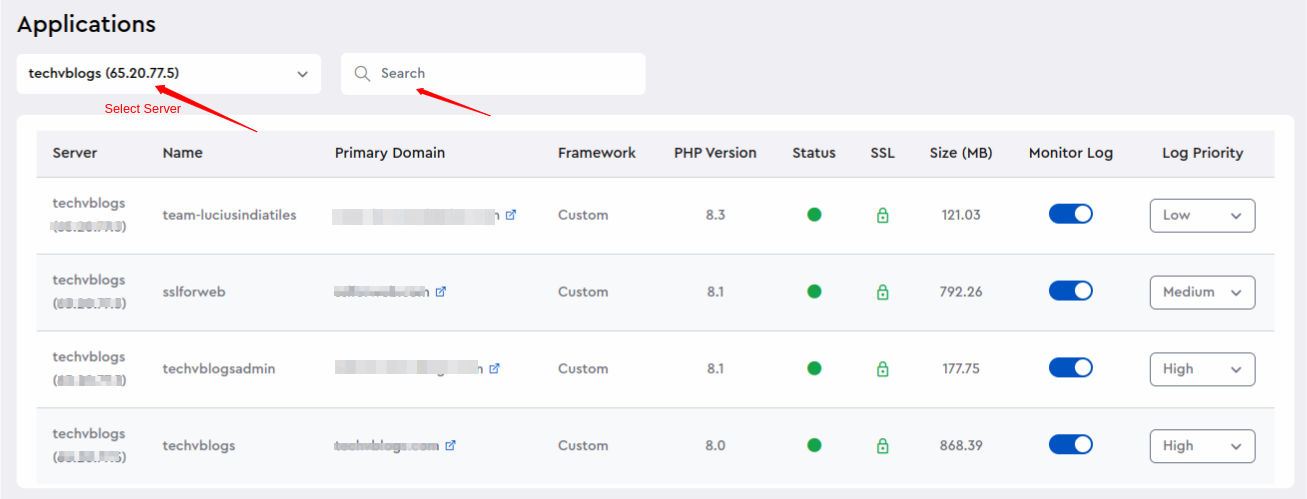The image size is (1307, 499).
Task: Click the Framework column header
Action: click(597, 153)
